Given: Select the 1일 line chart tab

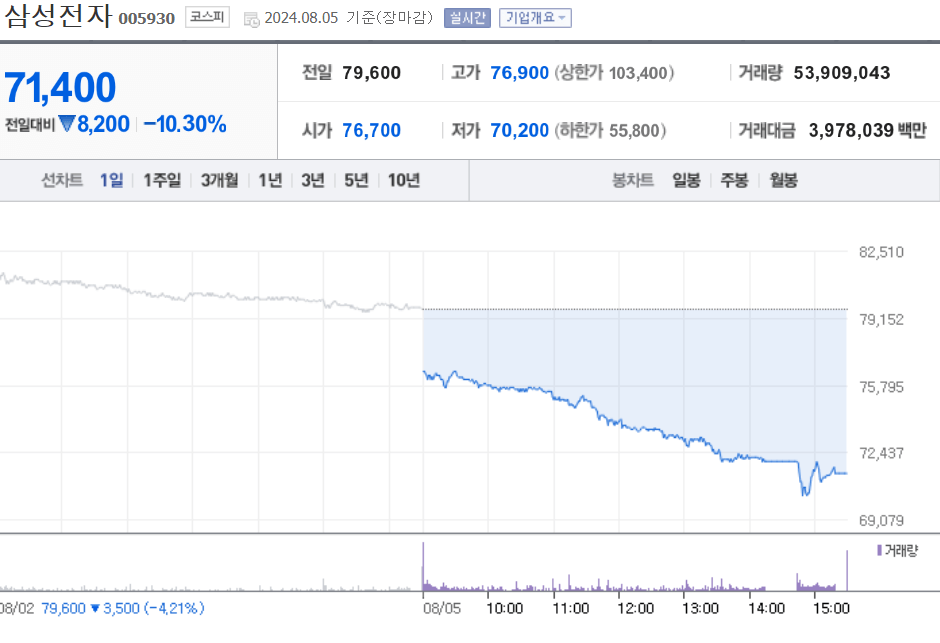Looking at the screenshot, I should 112,180.
